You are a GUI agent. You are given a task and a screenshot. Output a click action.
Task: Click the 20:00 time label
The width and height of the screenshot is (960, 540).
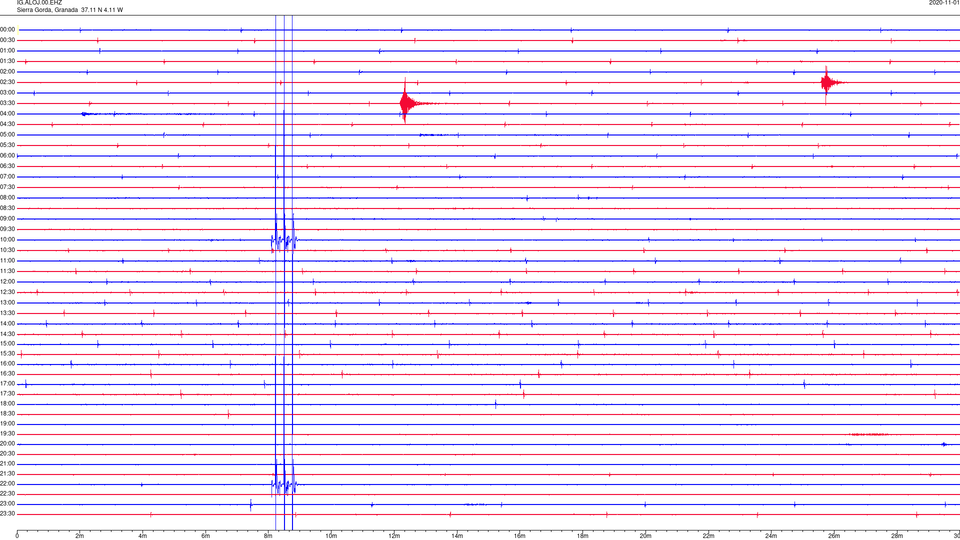[7, 444]
